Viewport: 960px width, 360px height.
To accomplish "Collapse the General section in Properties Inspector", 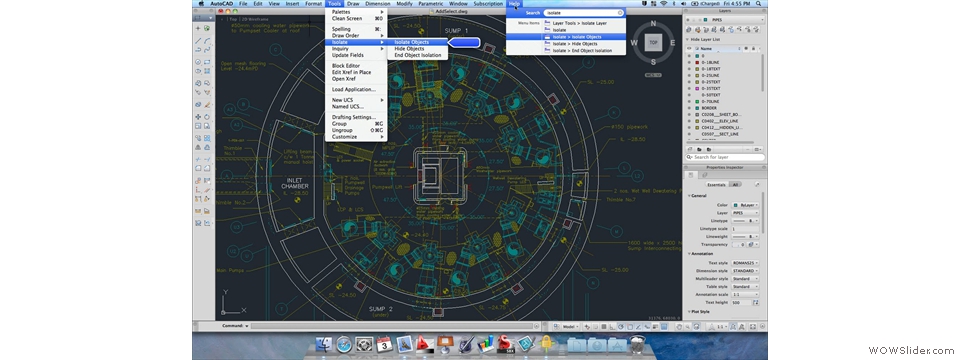I will (x=689, y=196).
